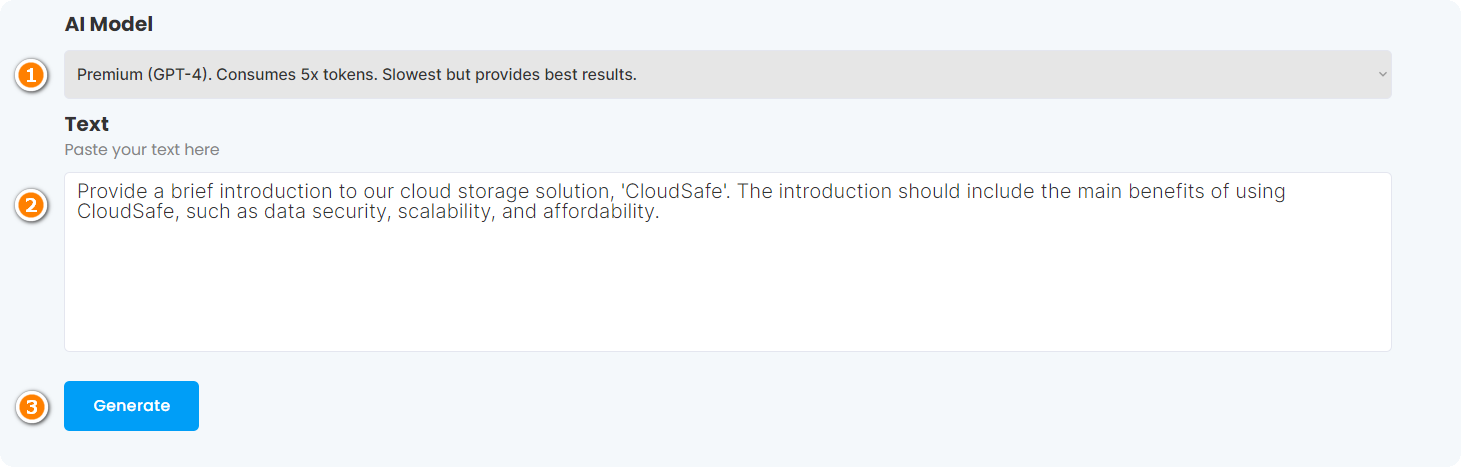Click the 'Paste your text here' hint
This screenshot has height=467, width=1461.
(142, 150)
